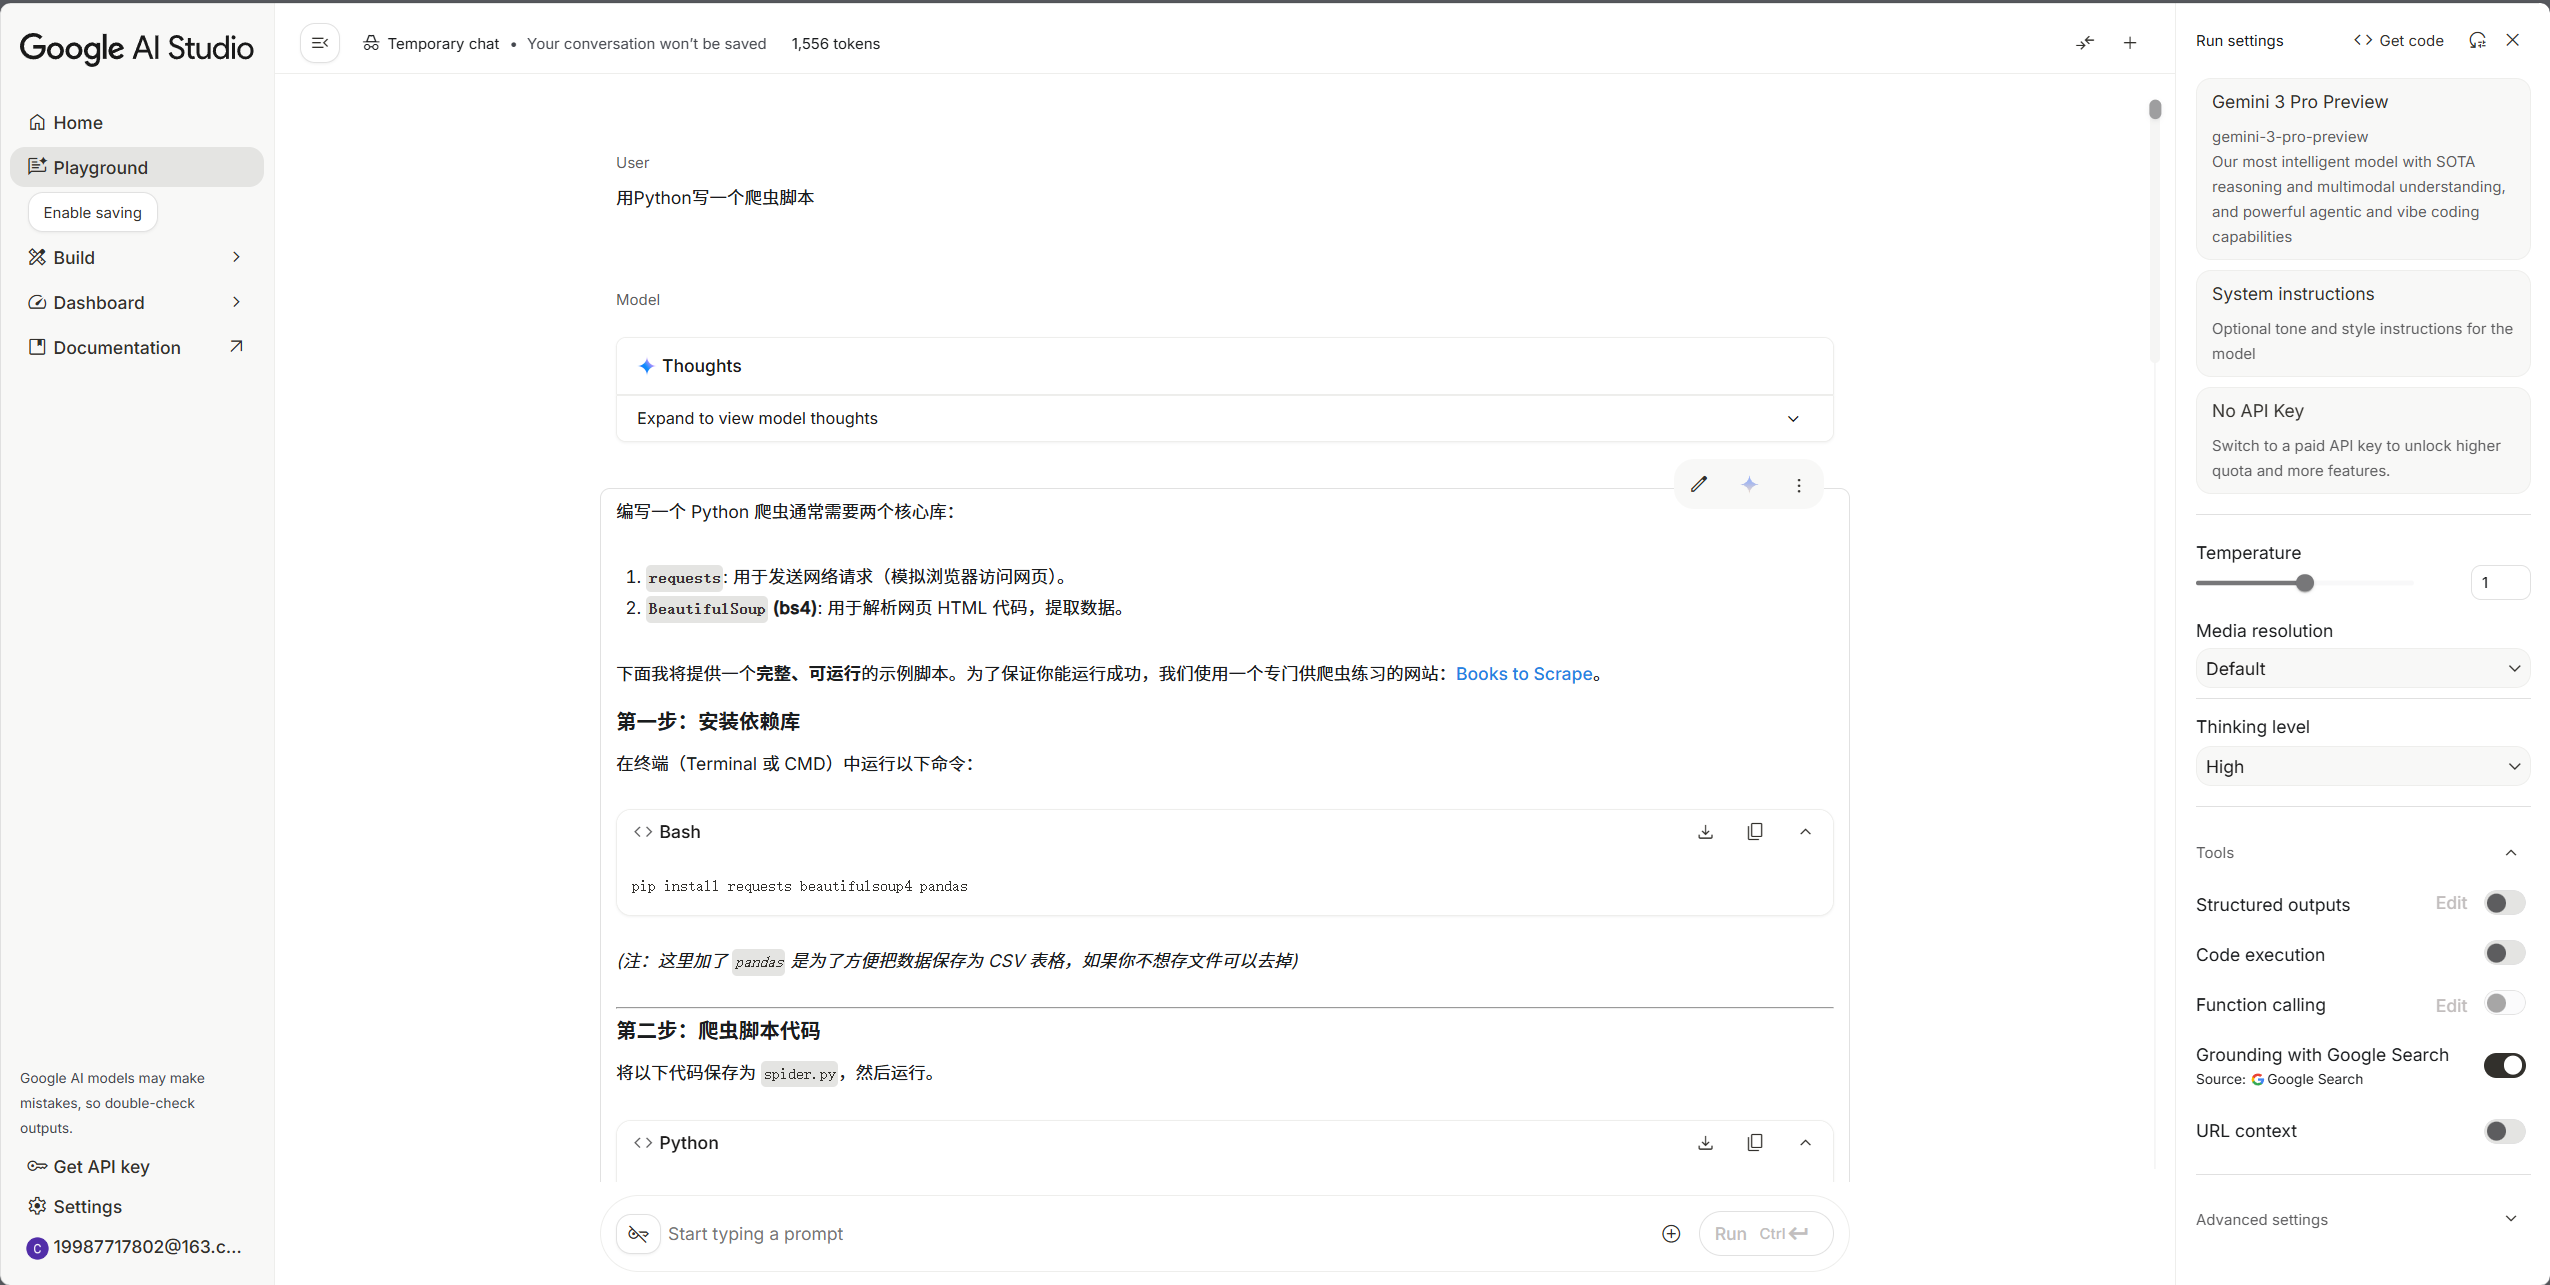Open the Playground section
The width and height of the screenshot is (2550, 1285).
tap(100, 167)
